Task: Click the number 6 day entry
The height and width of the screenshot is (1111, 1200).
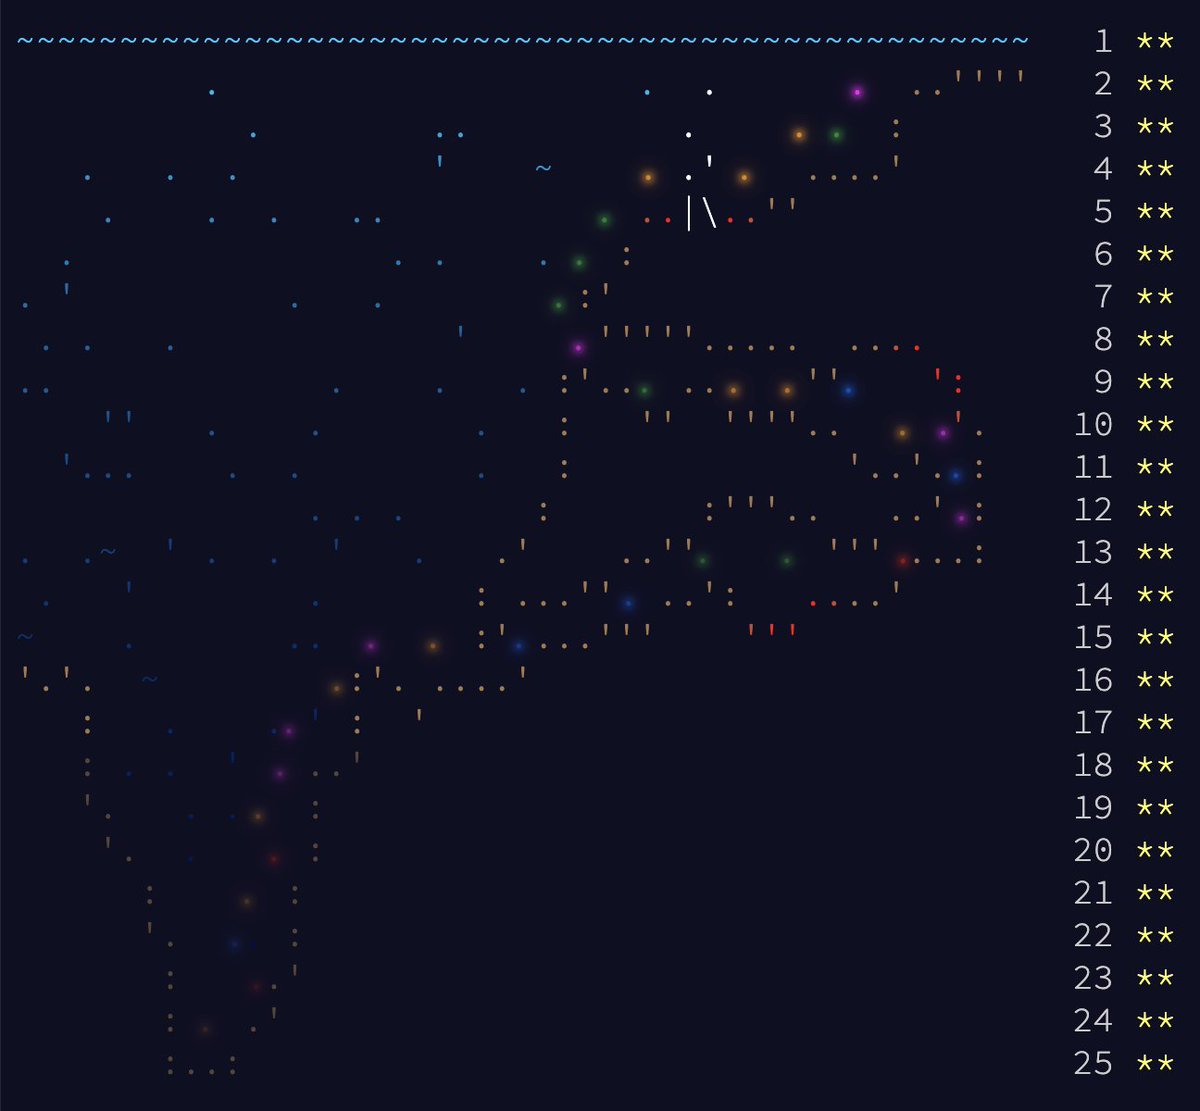Action: coord(1103,254)
